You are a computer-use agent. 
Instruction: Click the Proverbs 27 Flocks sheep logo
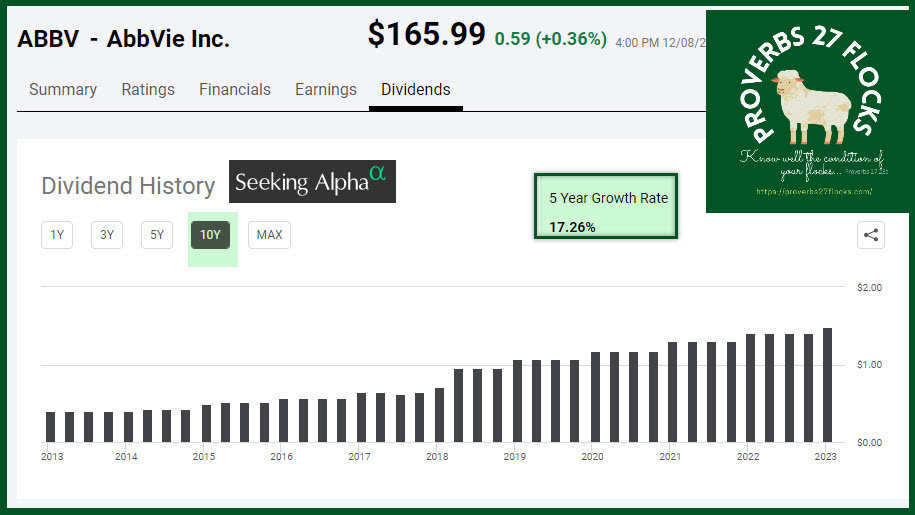click(x=809, y=111)
